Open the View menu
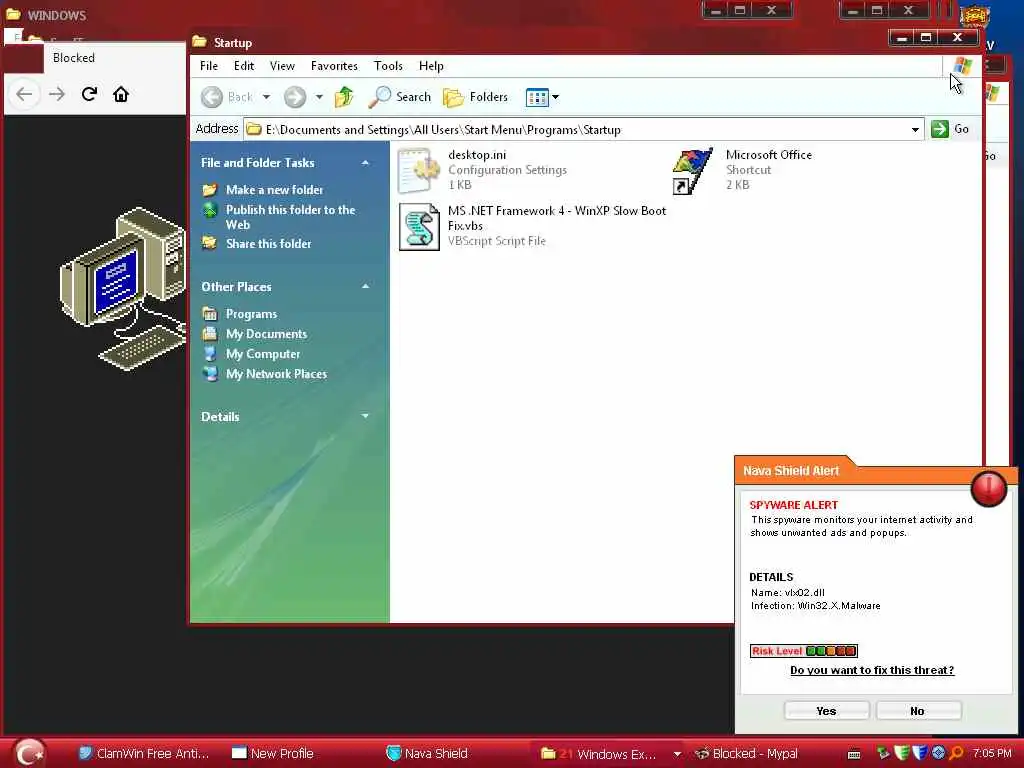Image resolution: width=1024 pixels, height=768 pixels. 282,66
